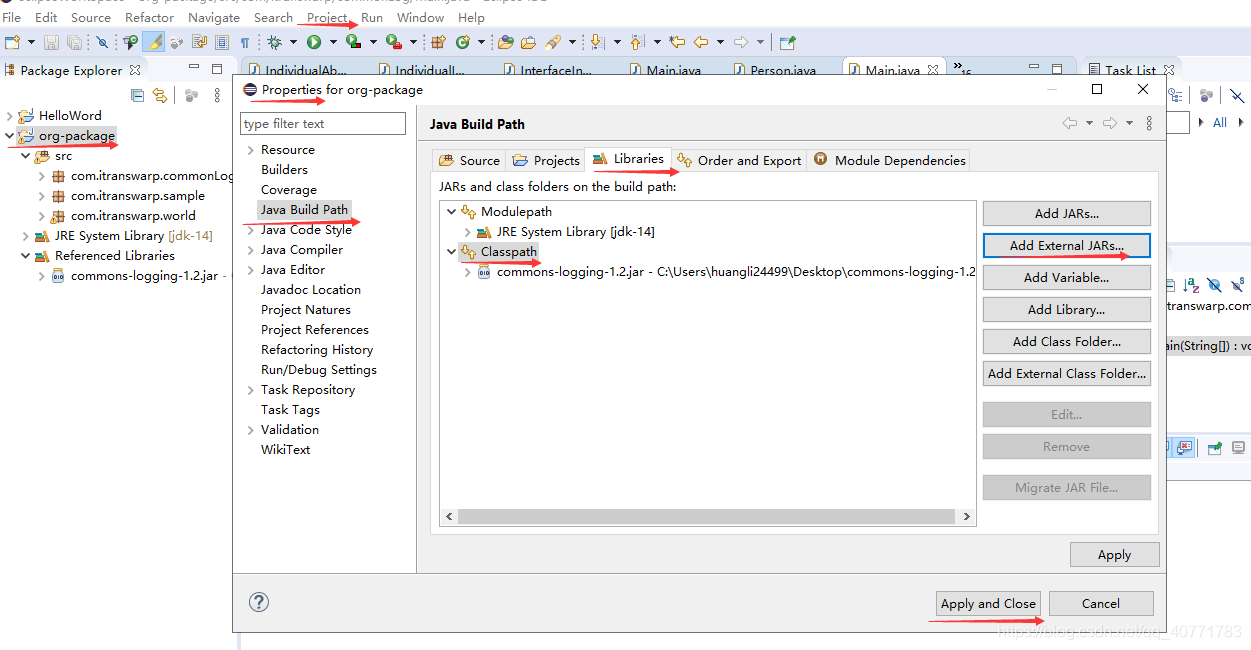The image size is (1251, 650).
Task: Click the Apply button
Action: (x=1114, y=555)
